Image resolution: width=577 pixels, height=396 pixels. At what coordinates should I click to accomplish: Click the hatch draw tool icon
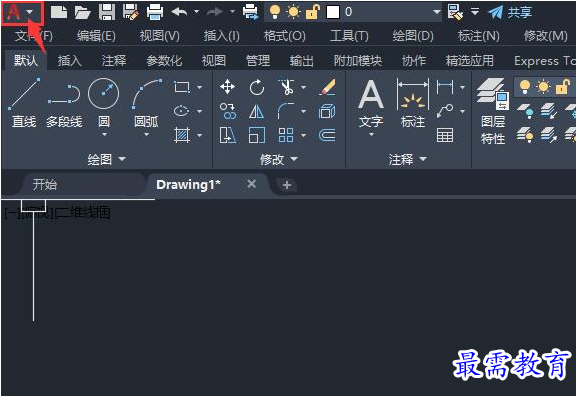pos(181,135)
